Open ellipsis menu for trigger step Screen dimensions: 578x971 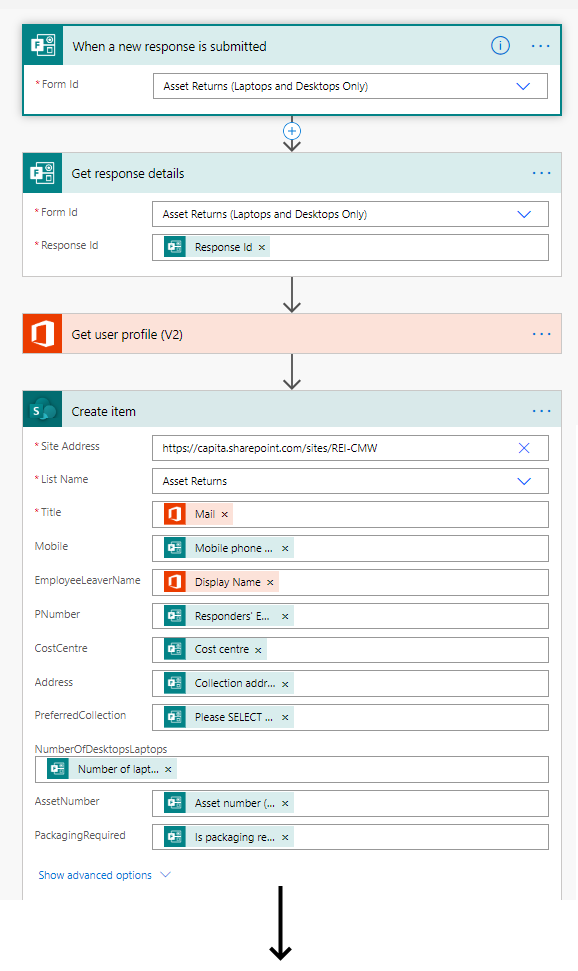pyautogui.click(x=540, y=46)
